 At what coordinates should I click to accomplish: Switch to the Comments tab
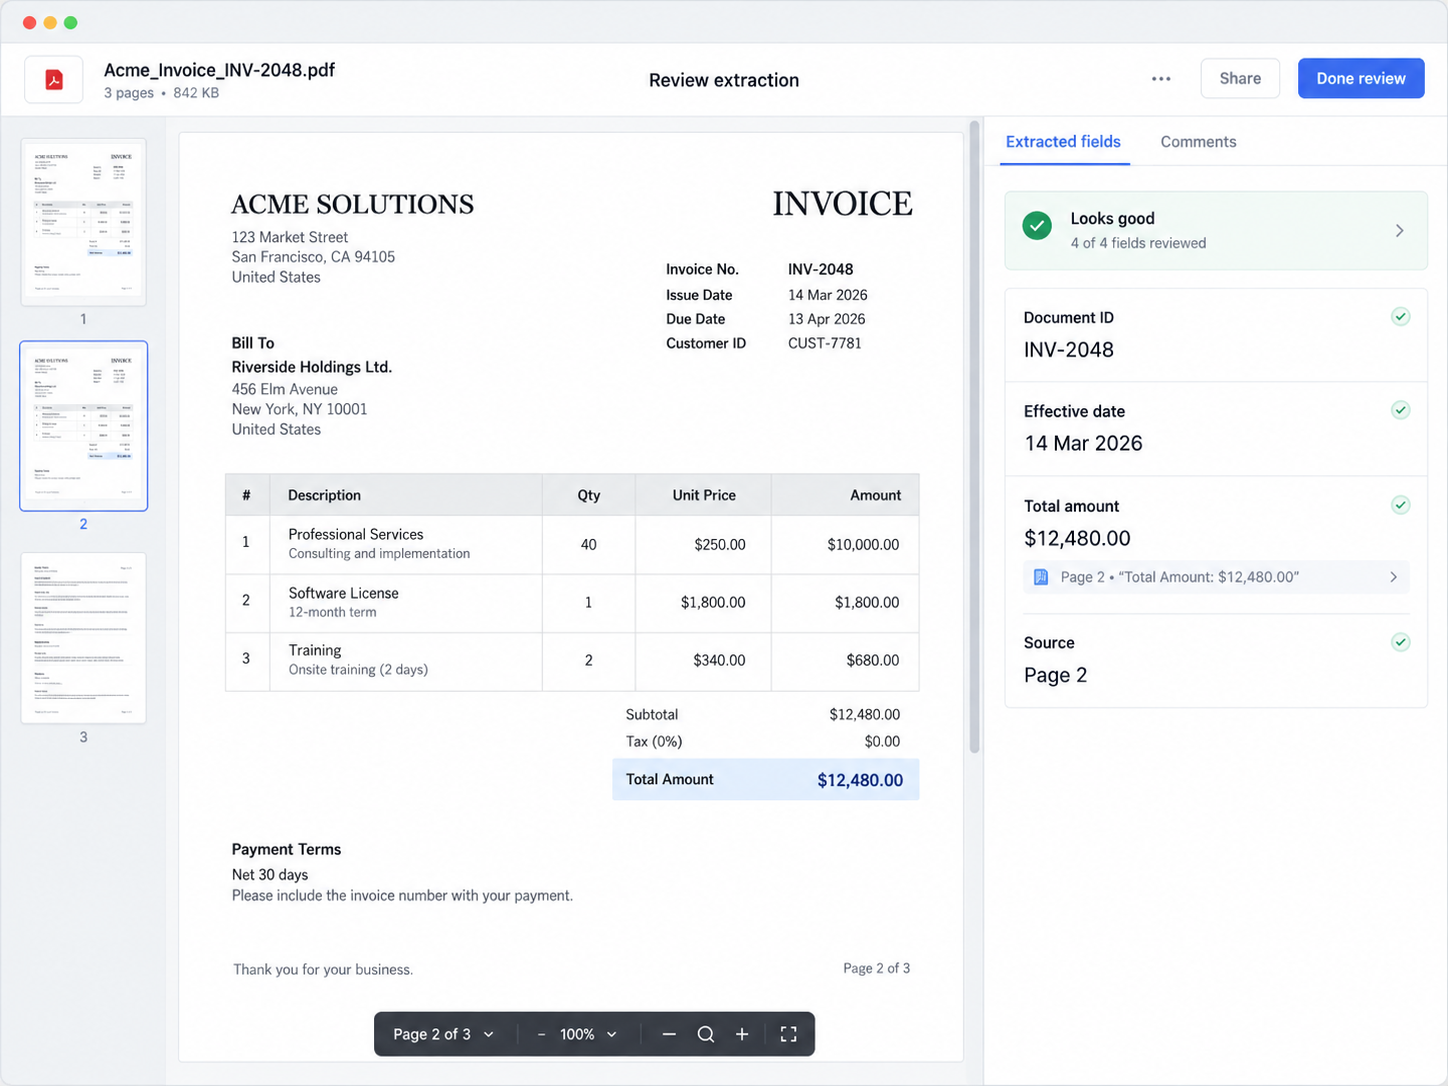coord(1198,142)
